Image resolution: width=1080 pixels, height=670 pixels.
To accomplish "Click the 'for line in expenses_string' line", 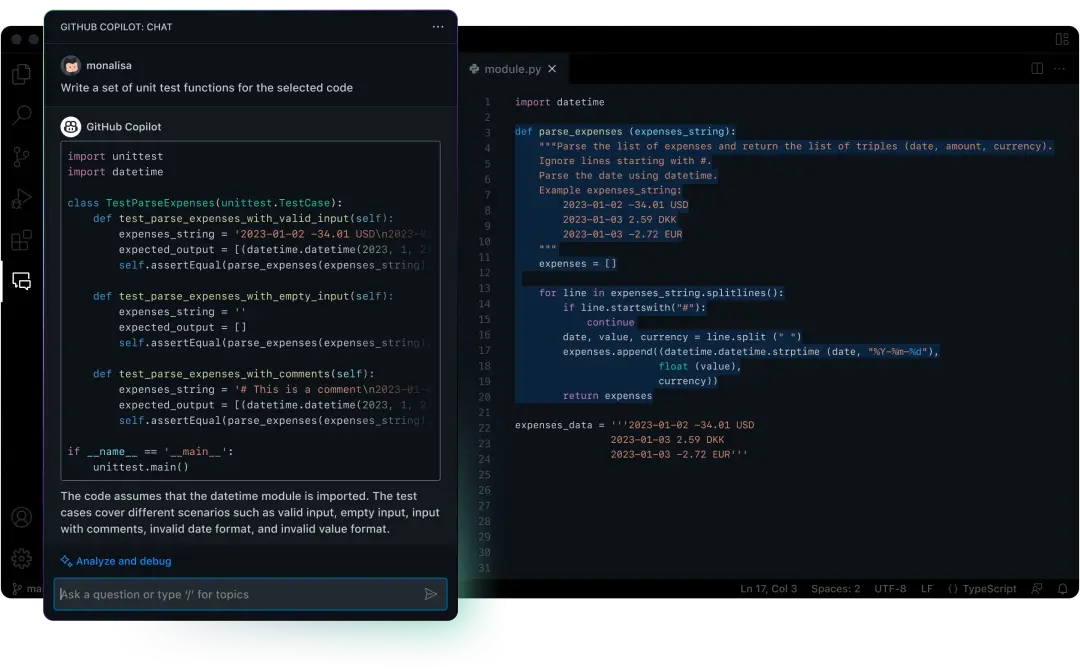I will pyautogui.click(x=661, y=293).
